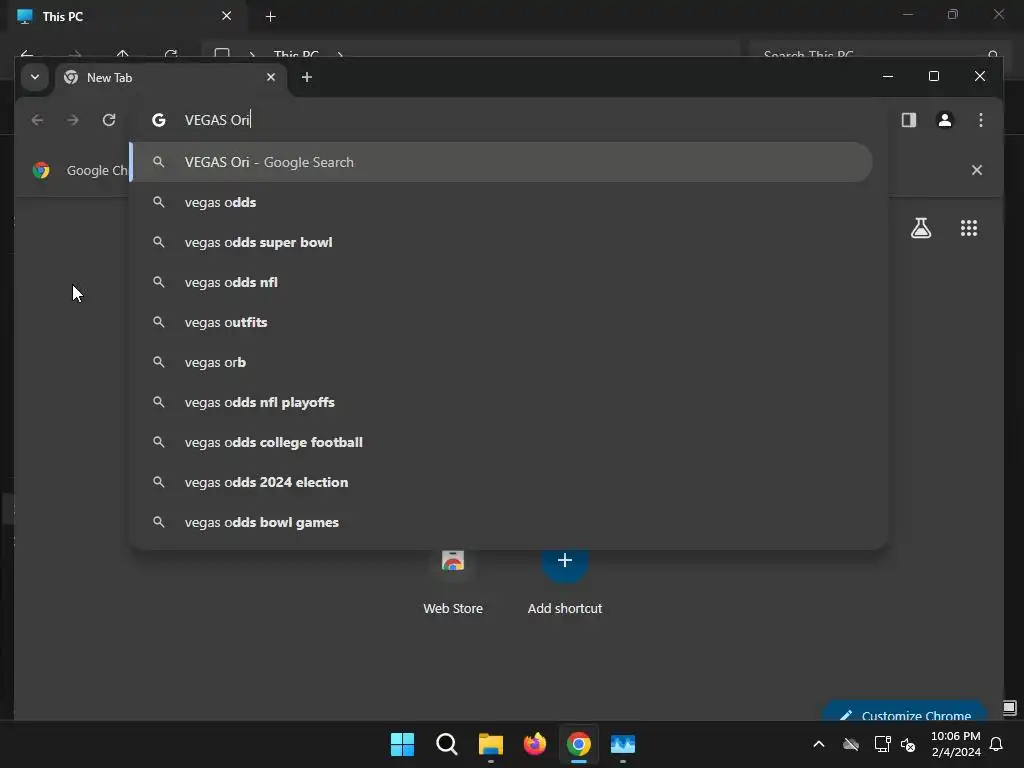
Task: Open blue waveform app in taskbar
Action: point(623,744)
